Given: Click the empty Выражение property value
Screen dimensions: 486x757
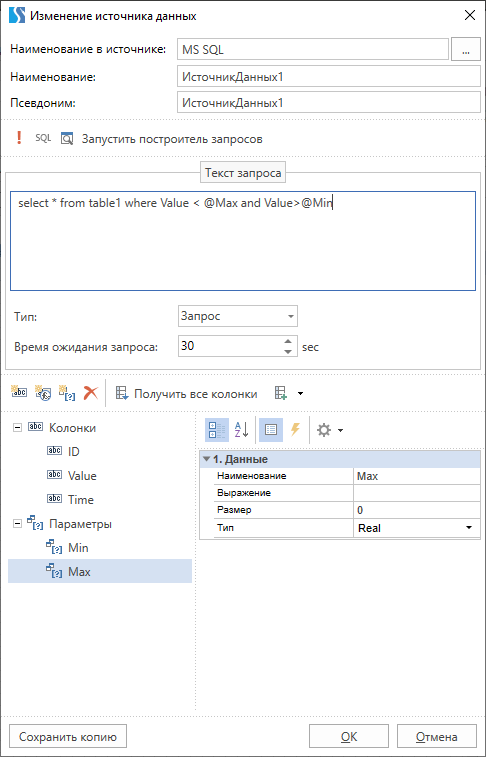Looking at the screenshot, I should (417, 493).
